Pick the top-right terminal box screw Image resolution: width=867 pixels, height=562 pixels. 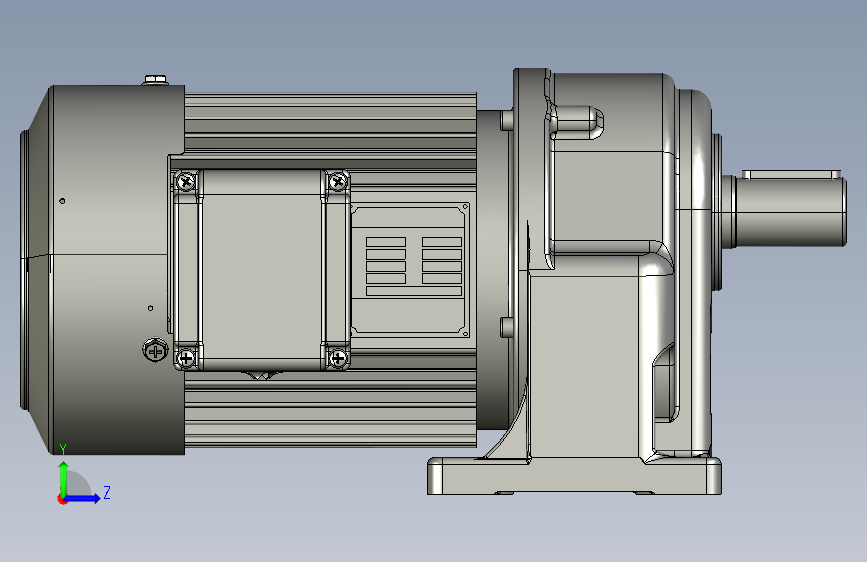337,181
